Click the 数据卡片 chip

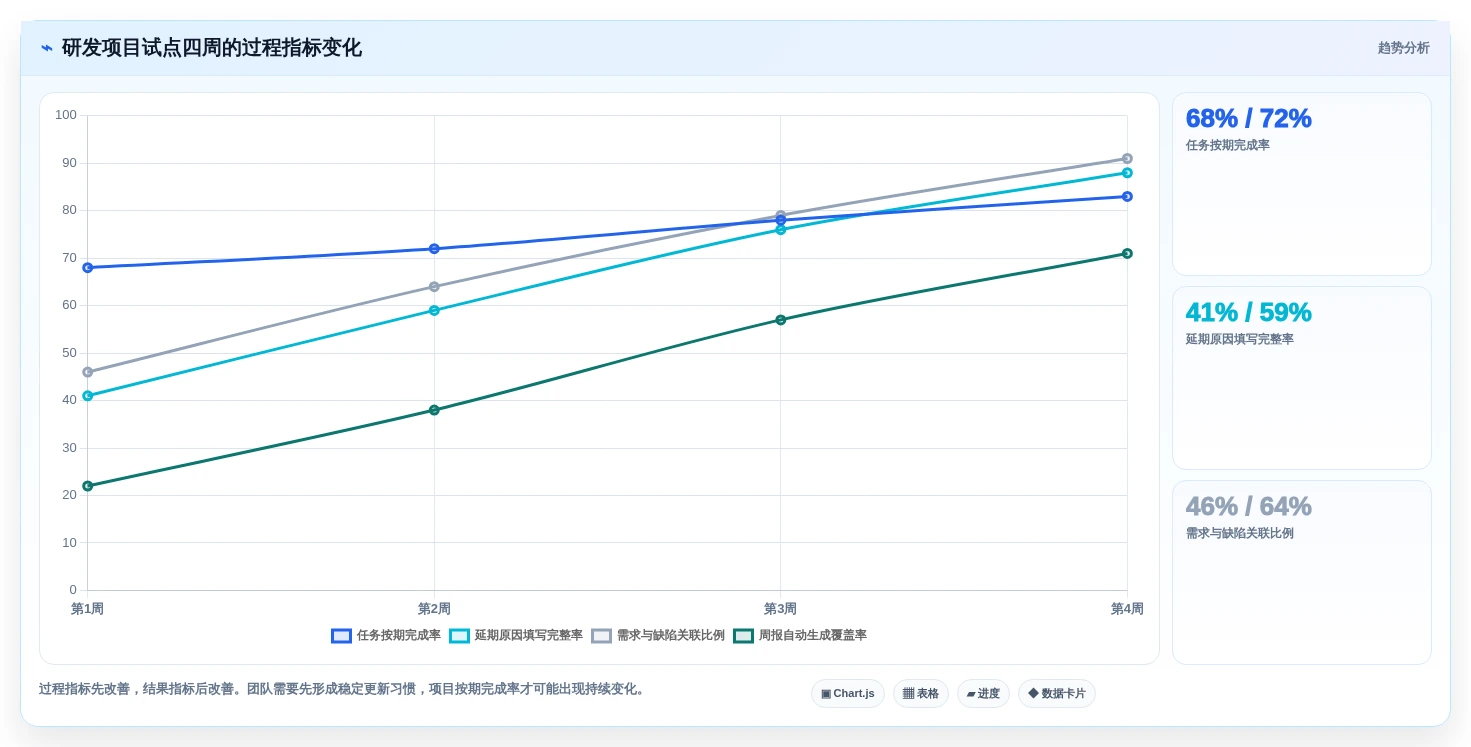pos(1057,693)
